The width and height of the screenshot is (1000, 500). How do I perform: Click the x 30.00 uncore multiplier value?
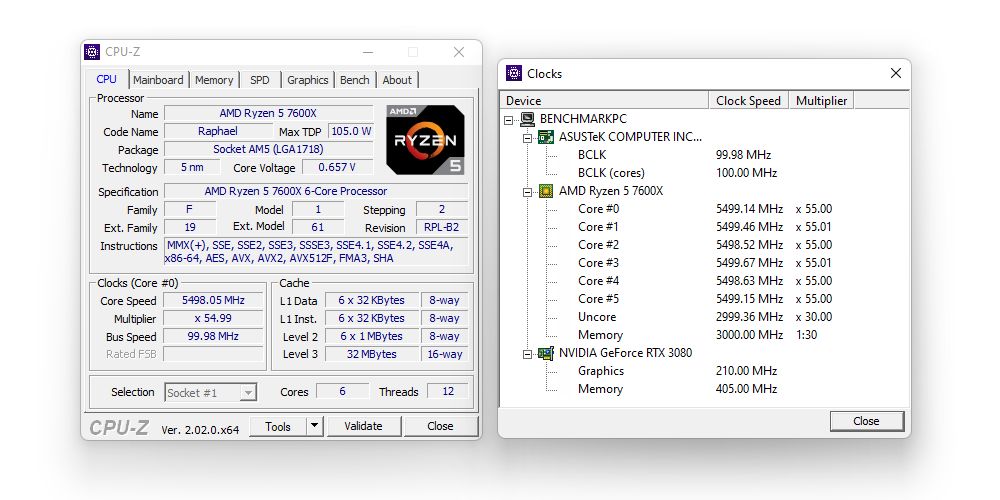click(x=814, y=317)
